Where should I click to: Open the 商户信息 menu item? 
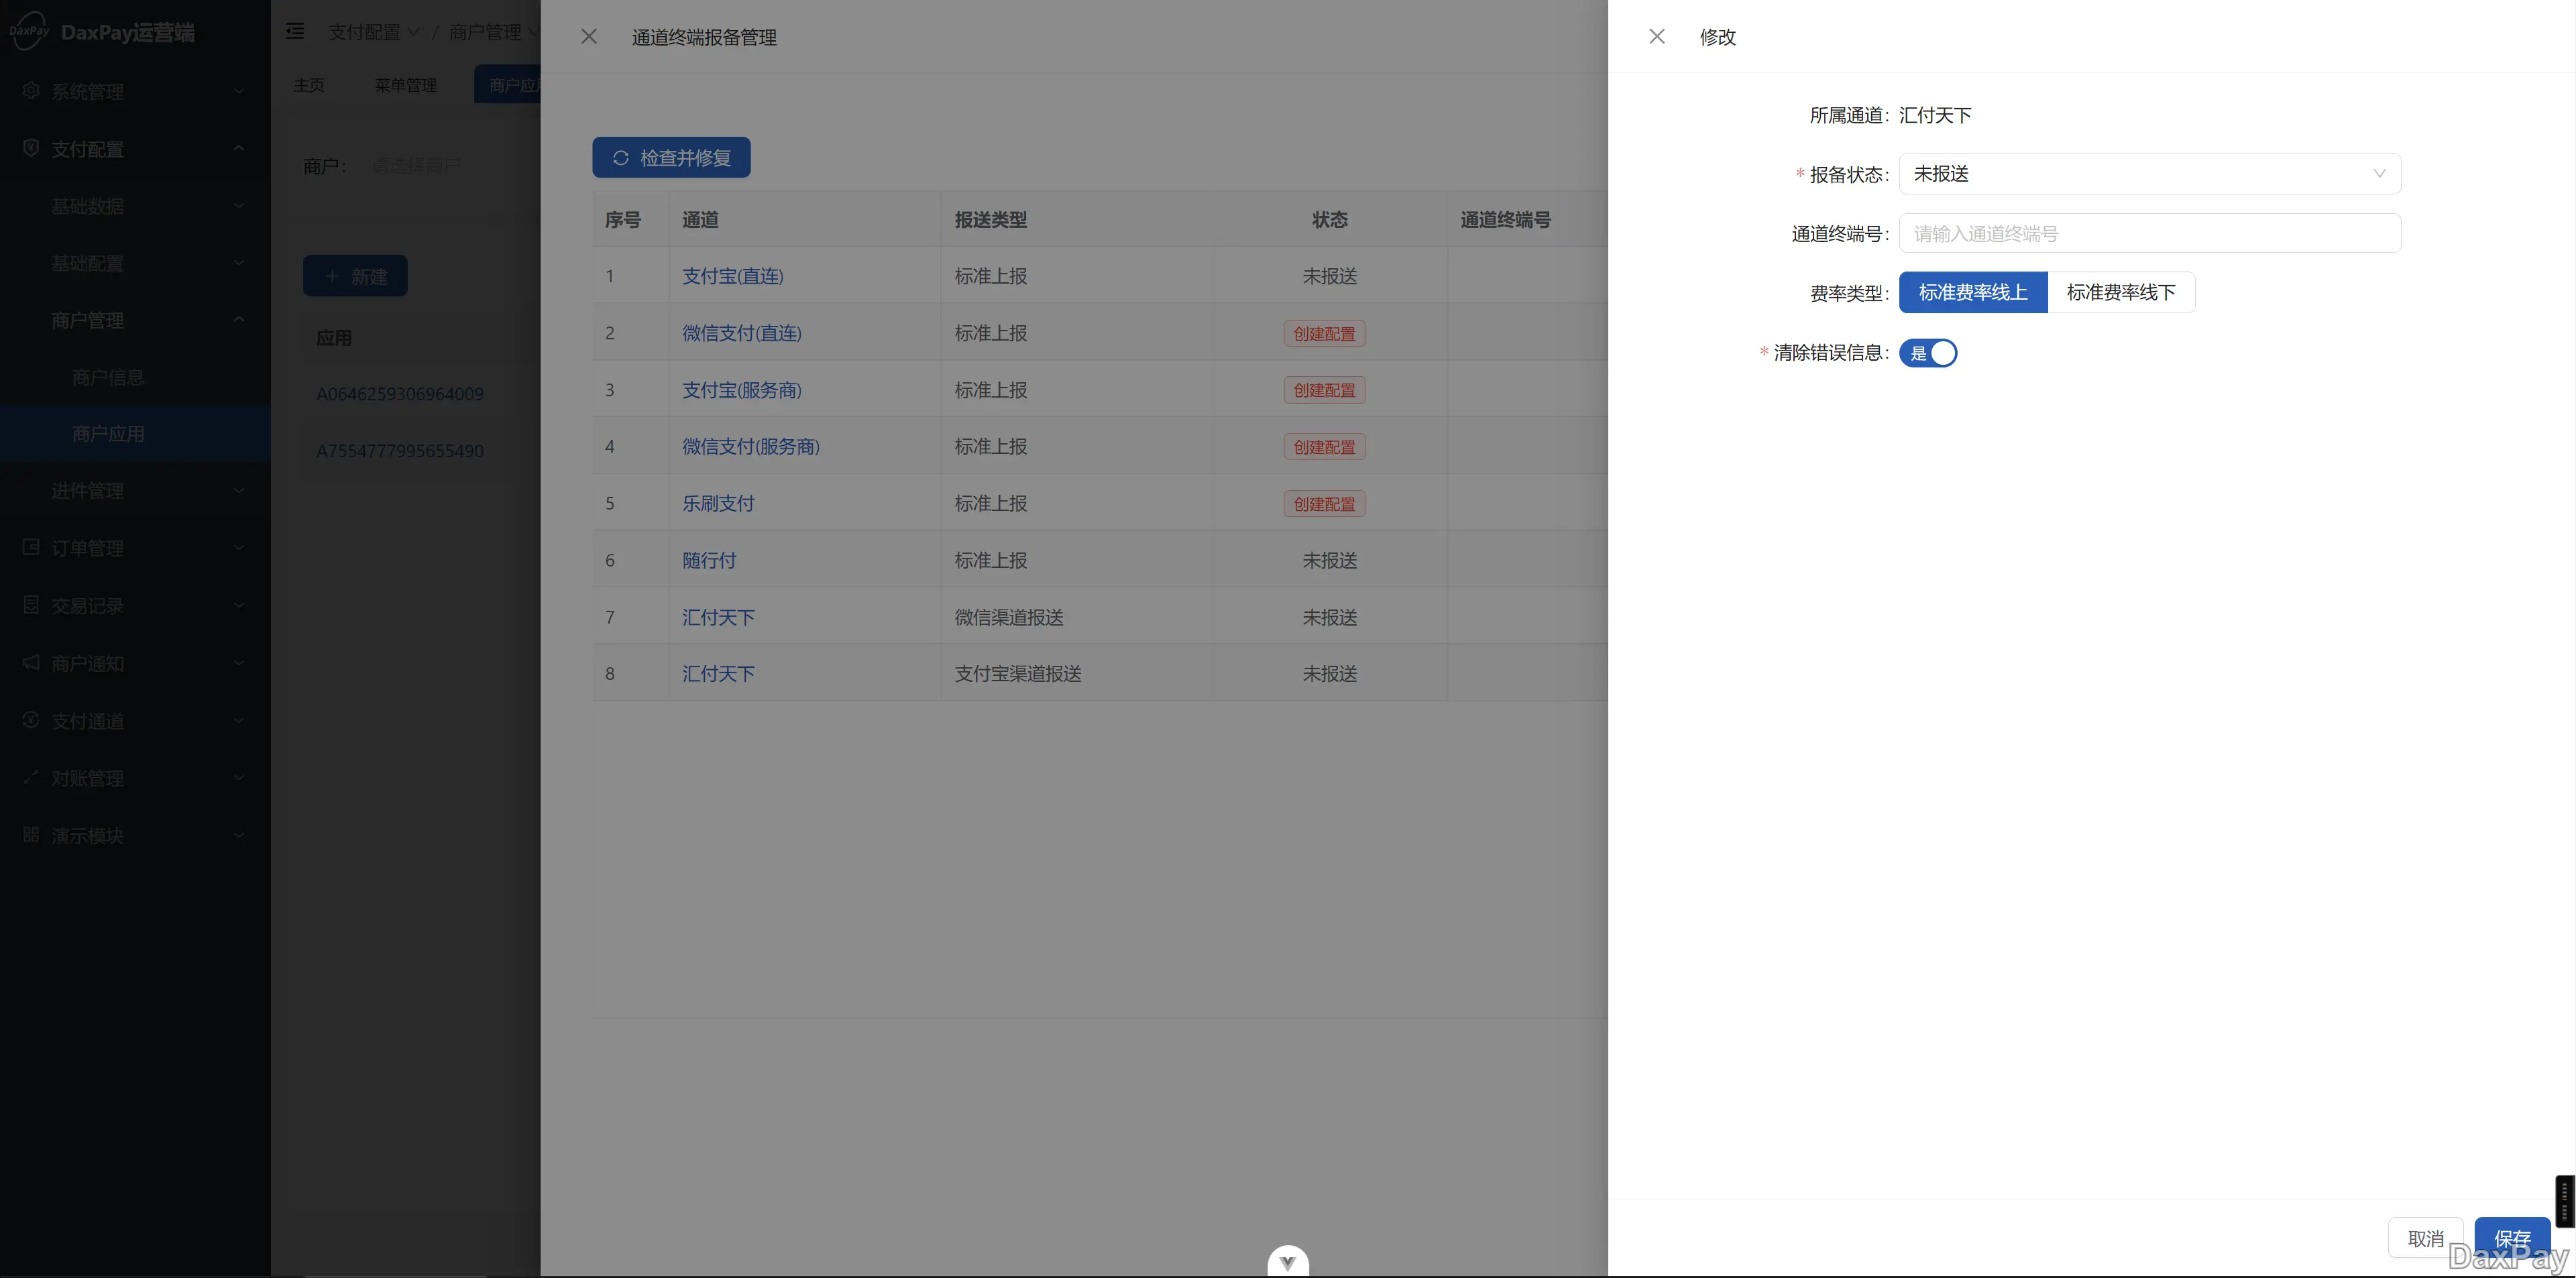(x=108, y=378)
